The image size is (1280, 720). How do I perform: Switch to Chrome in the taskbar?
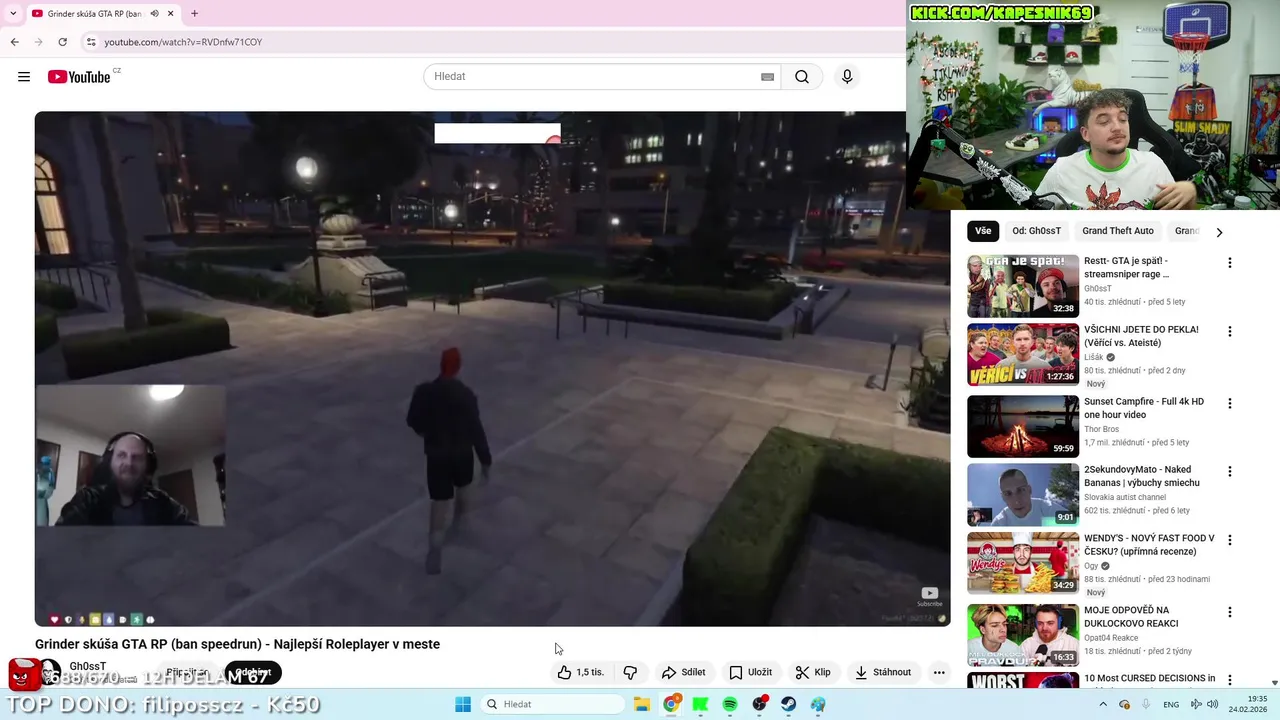[672, 704]
